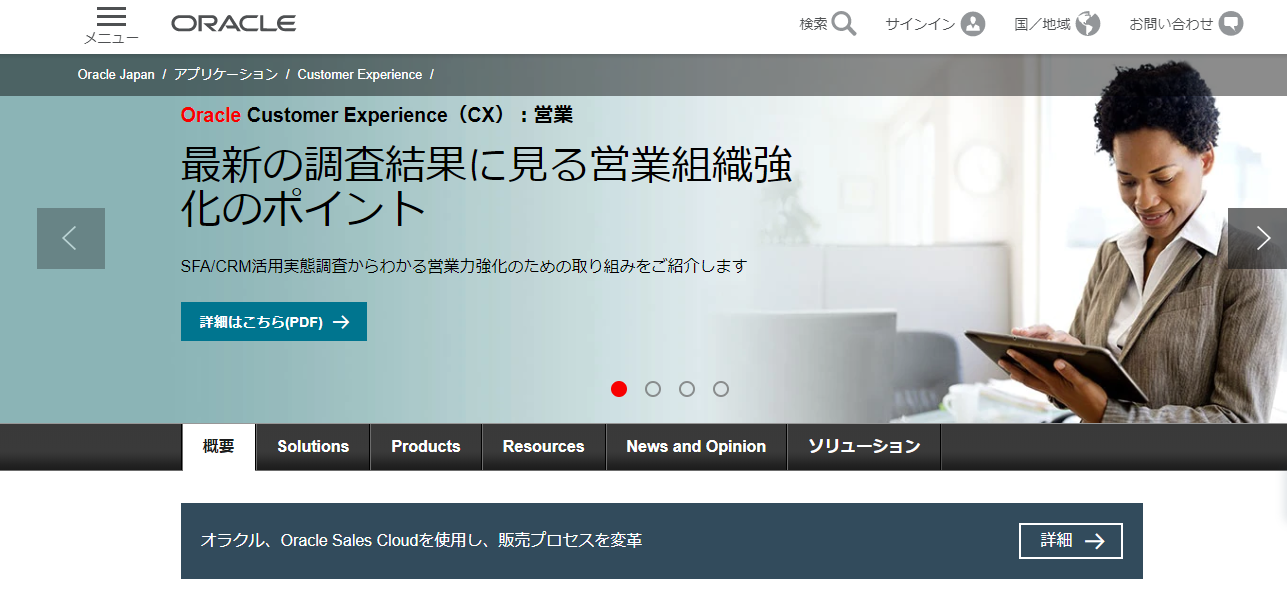
Task: Open the アプリケーション breadcrumb link
Action: point(226,75)
